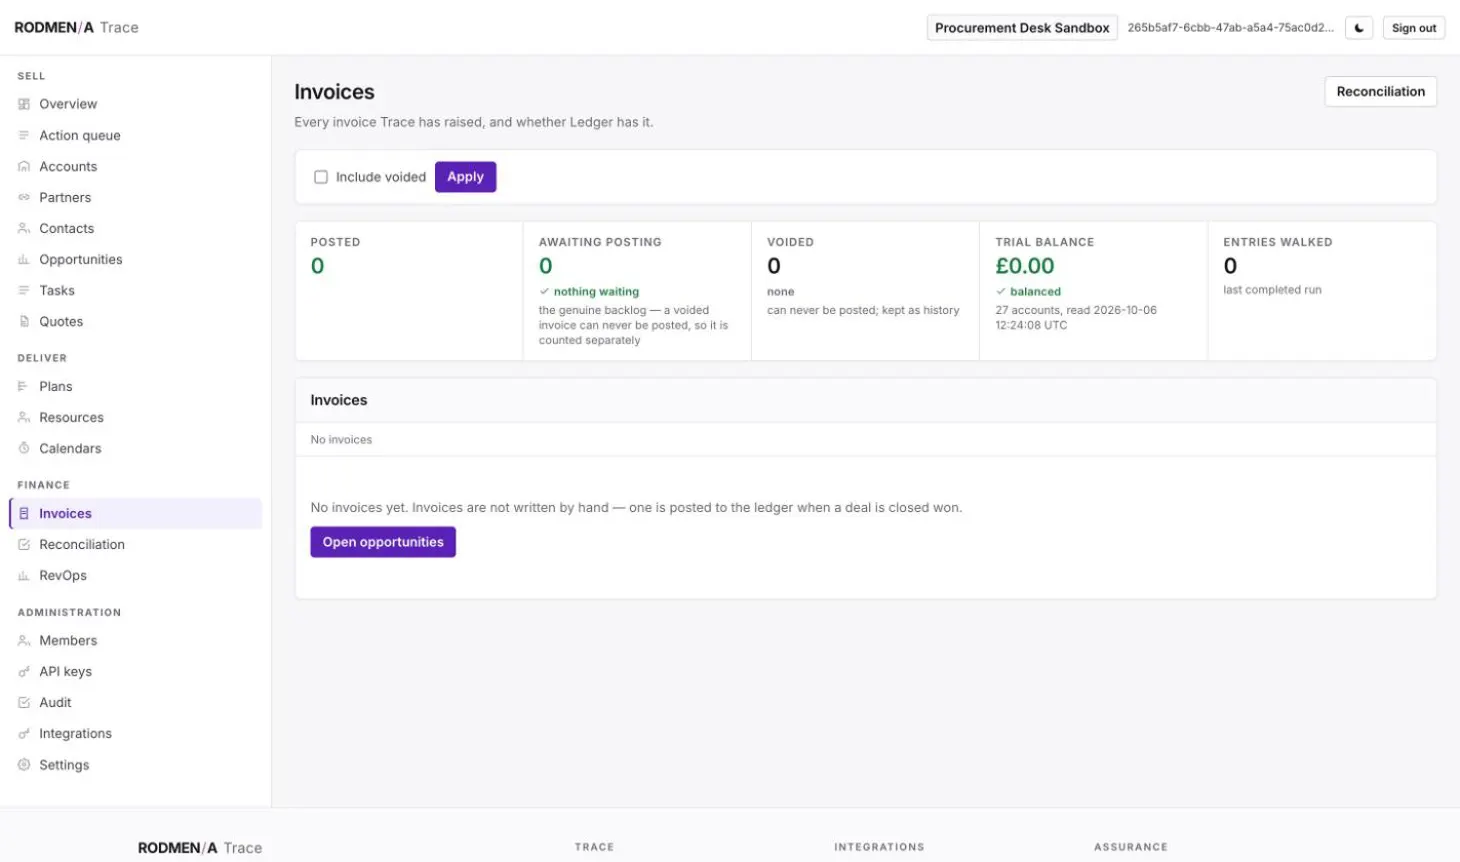This screenshot has height=862, width=1460.
Task: Click the Quotes document icon
Action: pos(24,321)
